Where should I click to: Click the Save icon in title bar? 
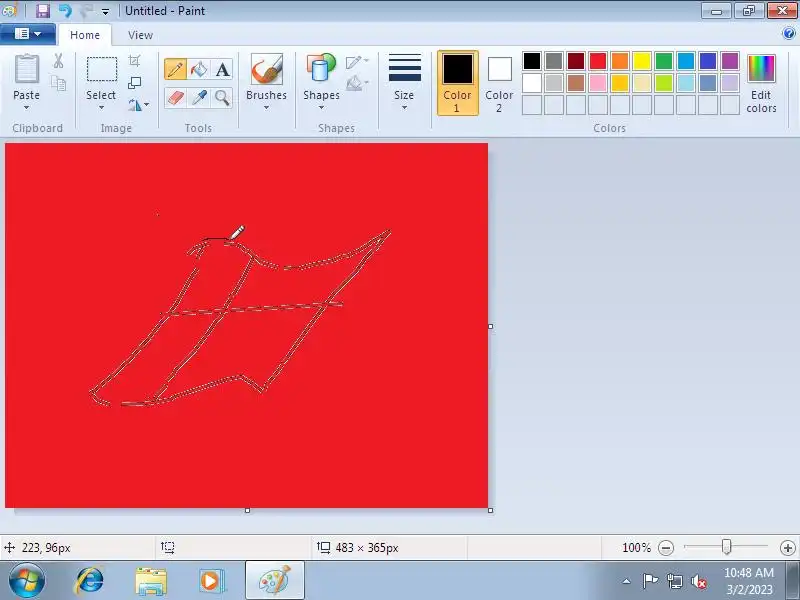43,10
